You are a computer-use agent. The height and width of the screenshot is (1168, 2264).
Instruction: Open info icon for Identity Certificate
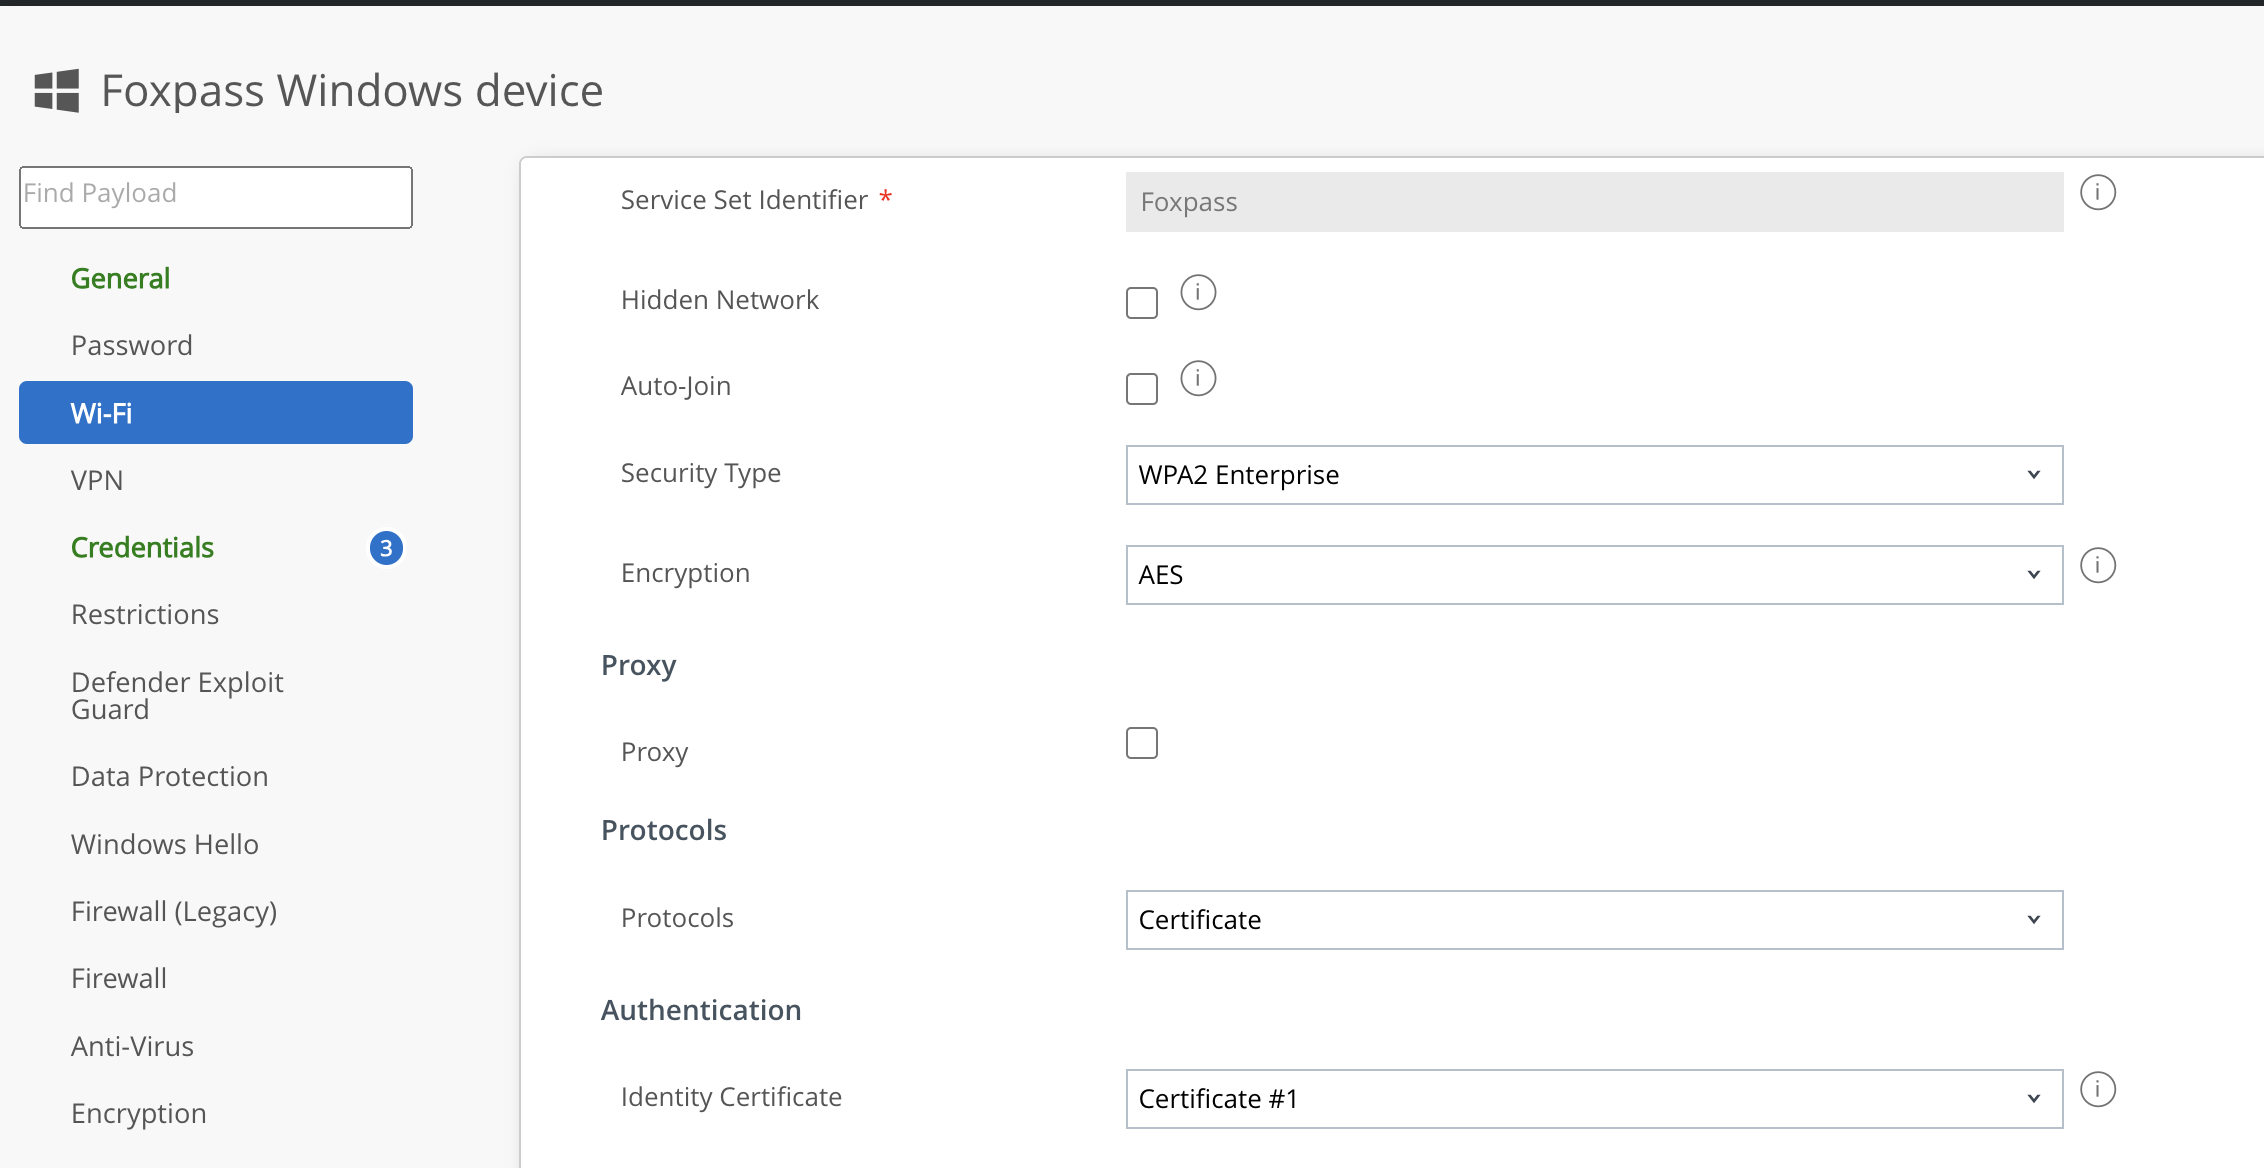tap(2098, 1089)
